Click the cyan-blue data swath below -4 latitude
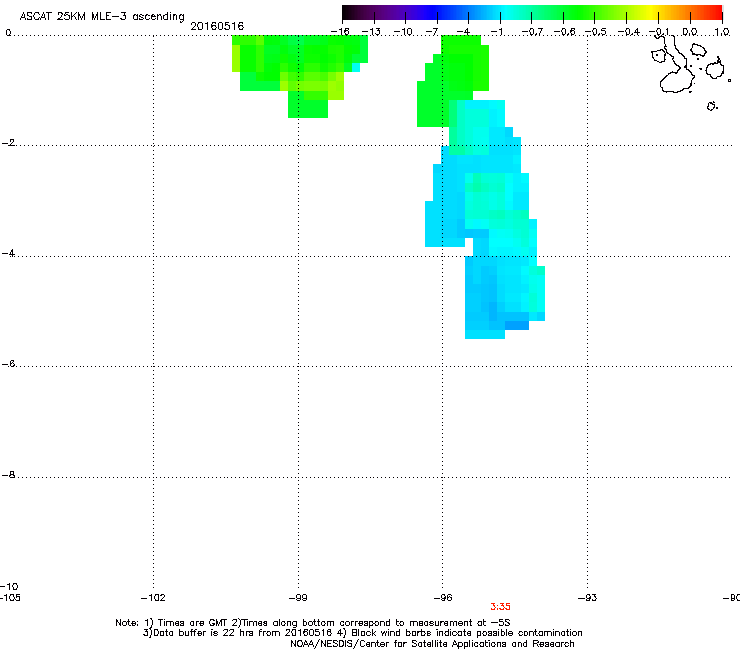This screenshot has width=740, height=650. coord(503,295)
